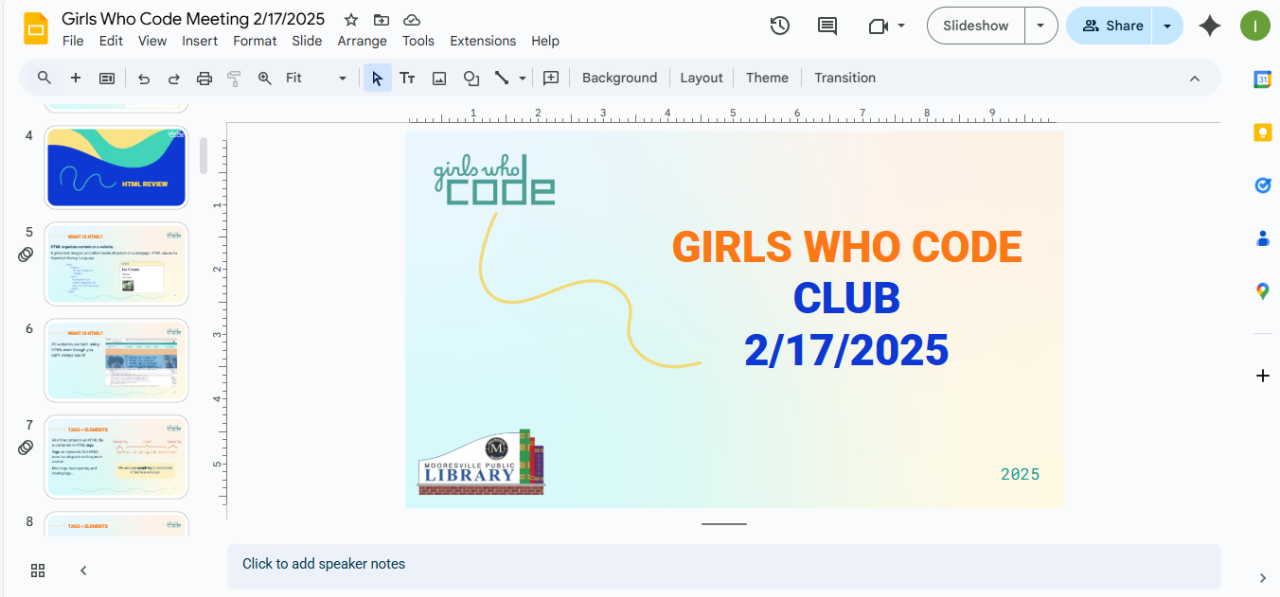Open the Tools menu

(418, 41)
